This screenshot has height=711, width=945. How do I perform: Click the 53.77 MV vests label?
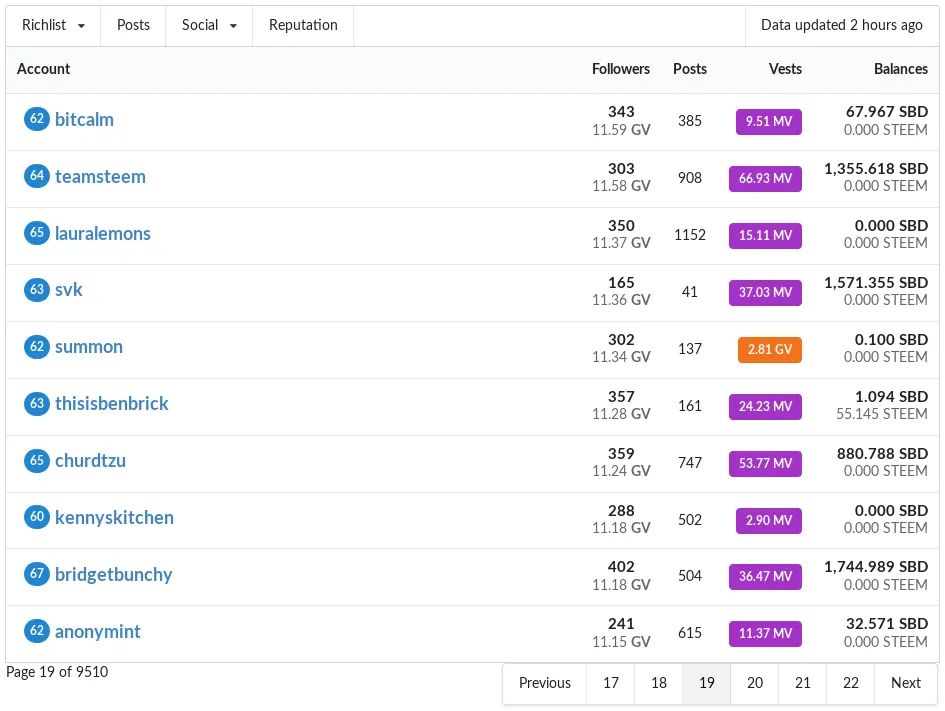click(x=765, y=463)
